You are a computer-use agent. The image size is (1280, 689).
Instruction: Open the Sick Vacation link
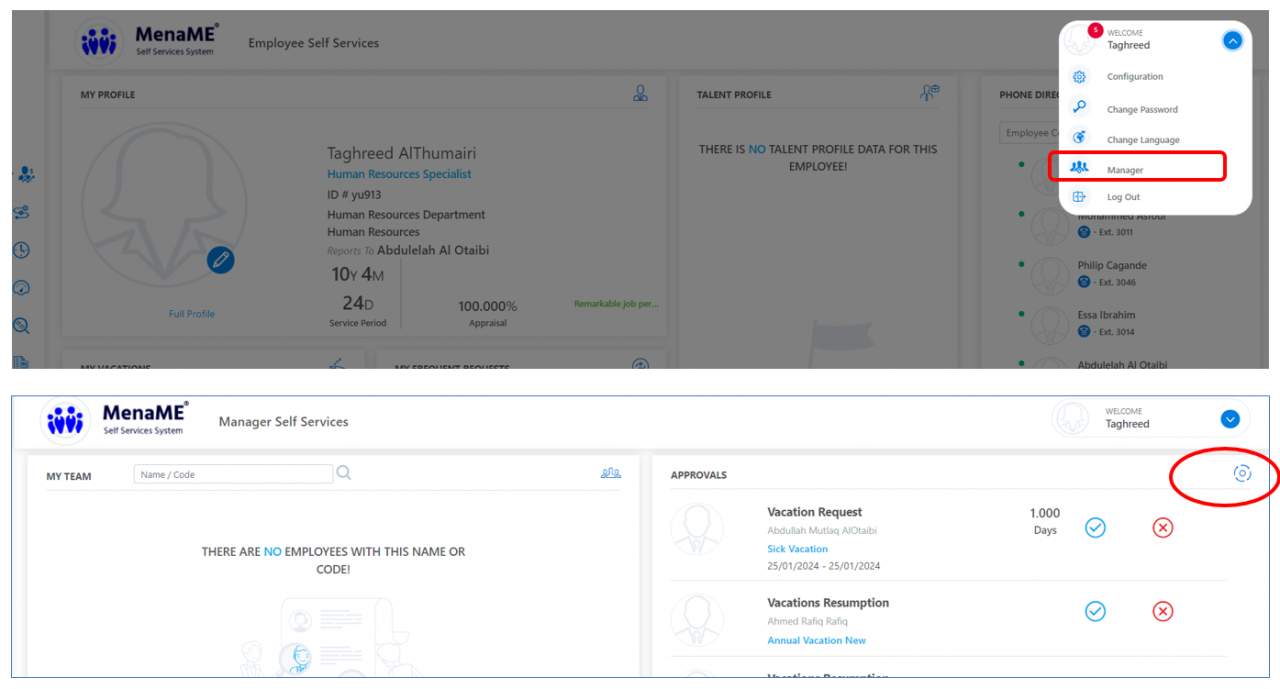pos(797,549)
